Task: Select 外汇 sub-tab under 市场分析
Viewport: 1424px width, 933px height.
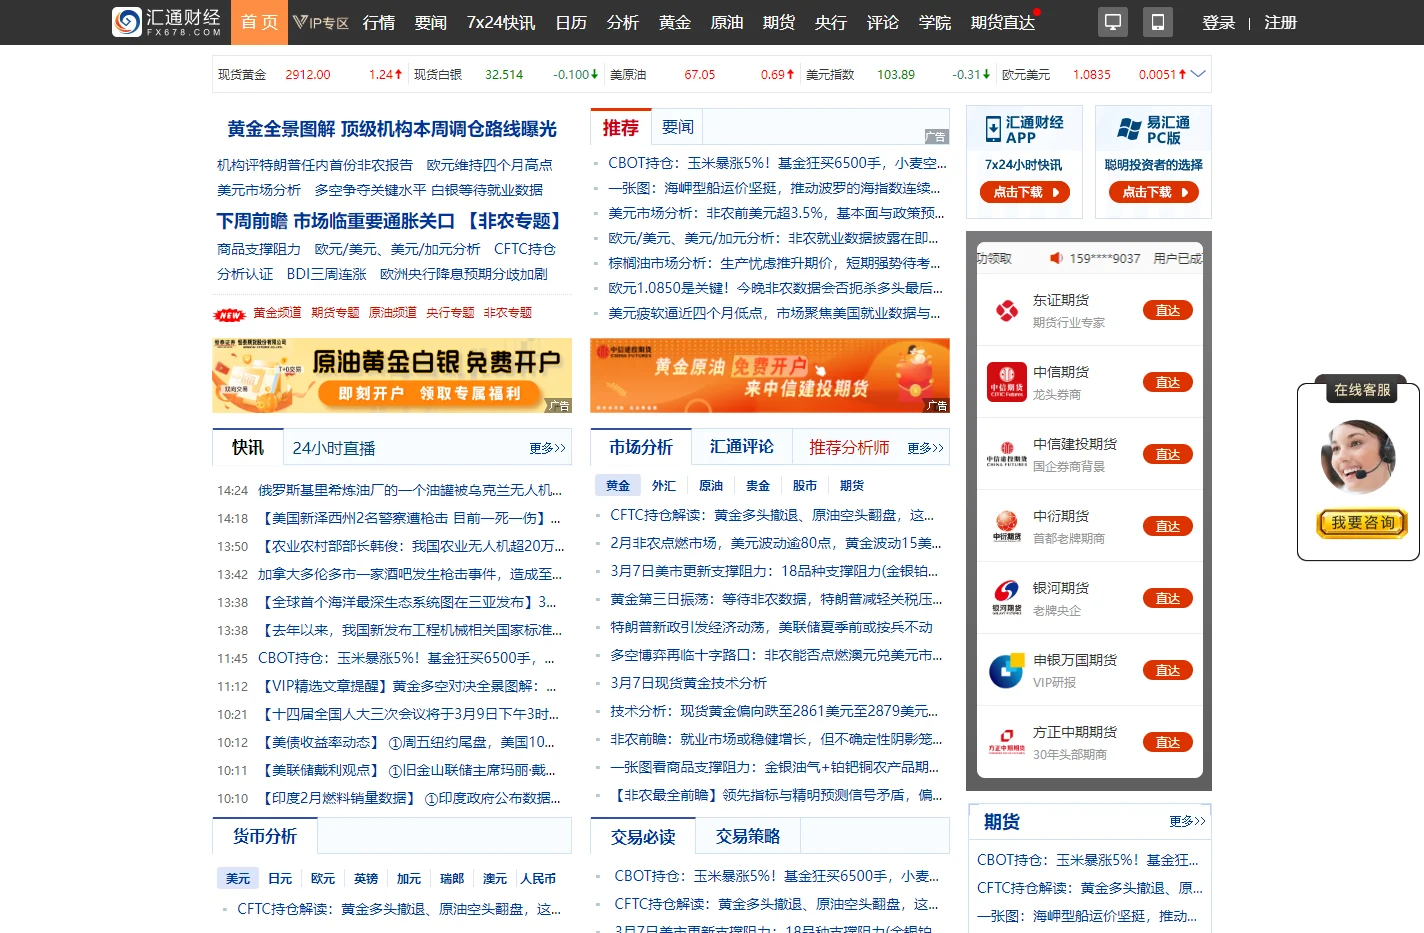Action: 664,486
